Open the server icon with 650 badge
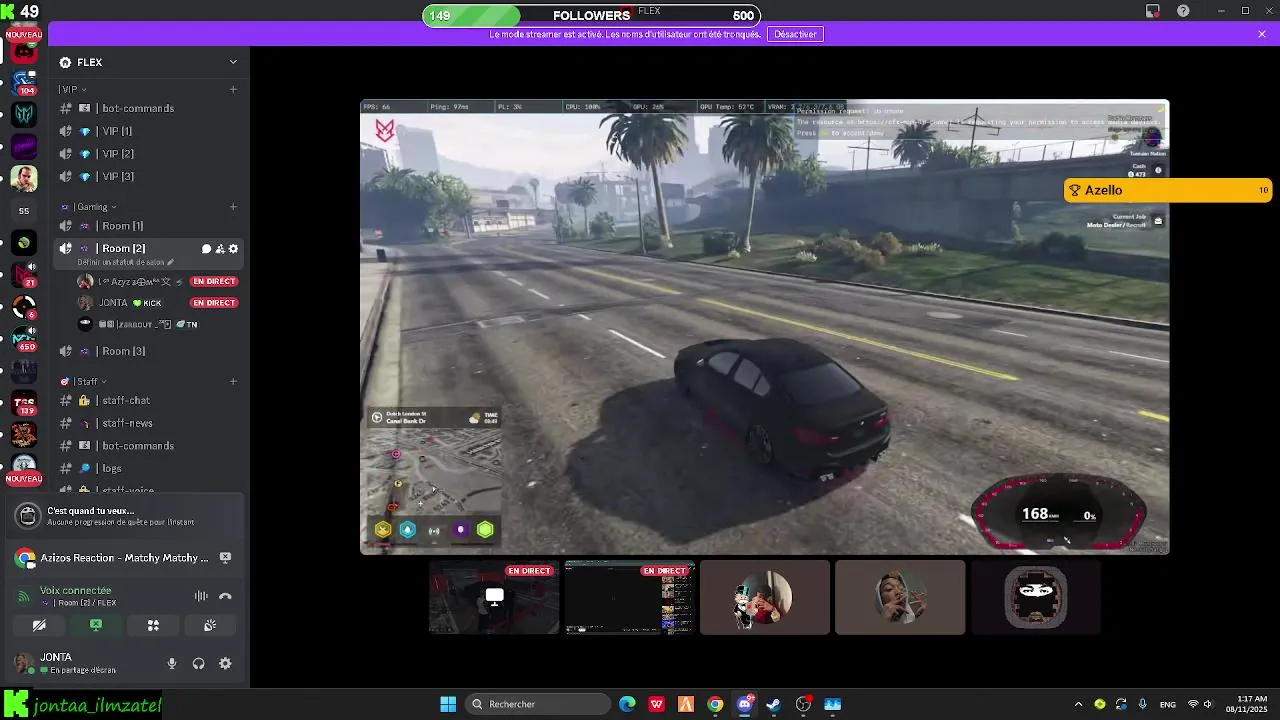 [x=24, y=338]
